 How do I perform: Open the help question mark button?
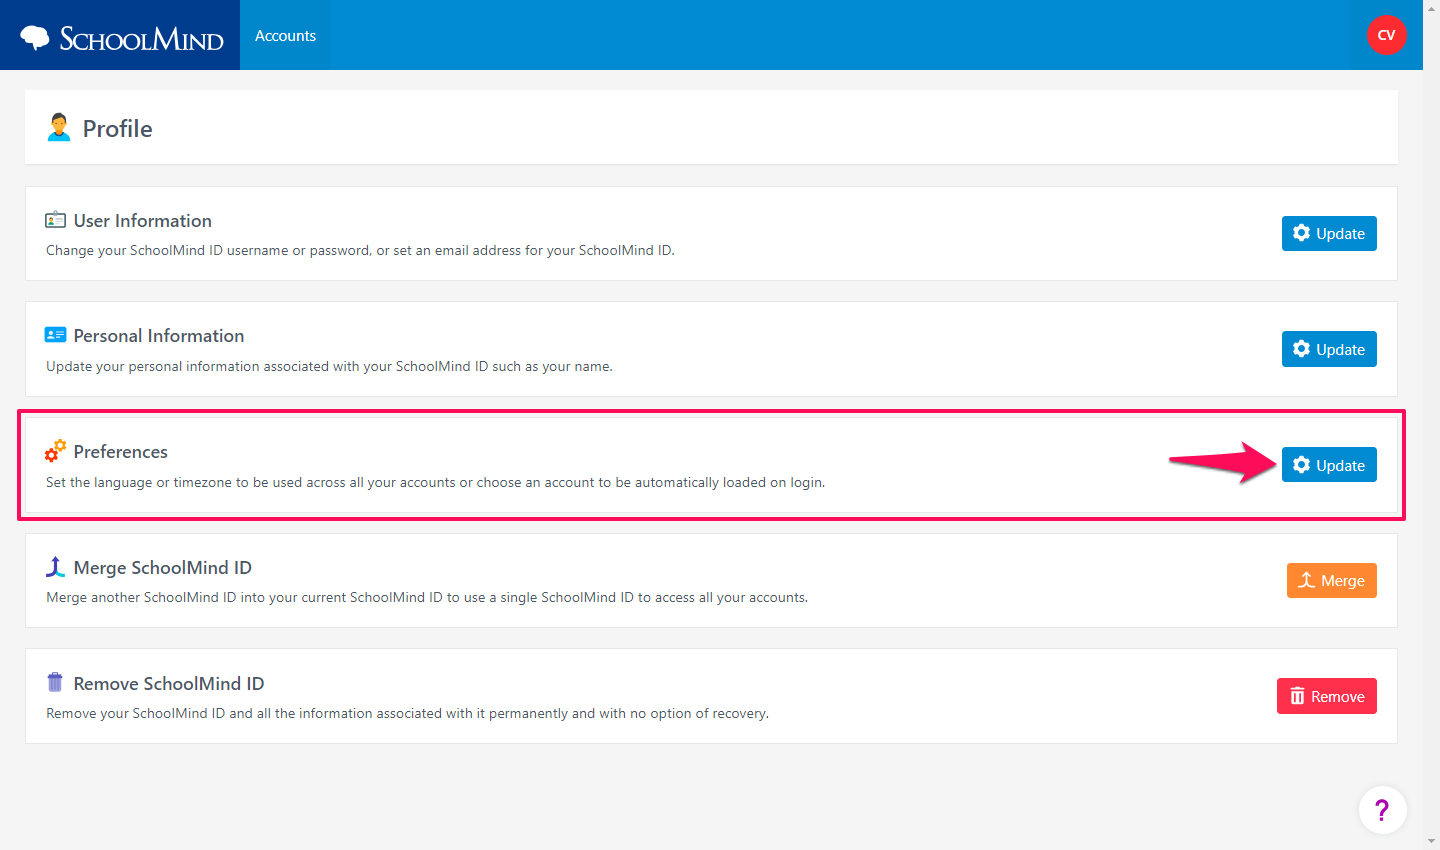1382,810
